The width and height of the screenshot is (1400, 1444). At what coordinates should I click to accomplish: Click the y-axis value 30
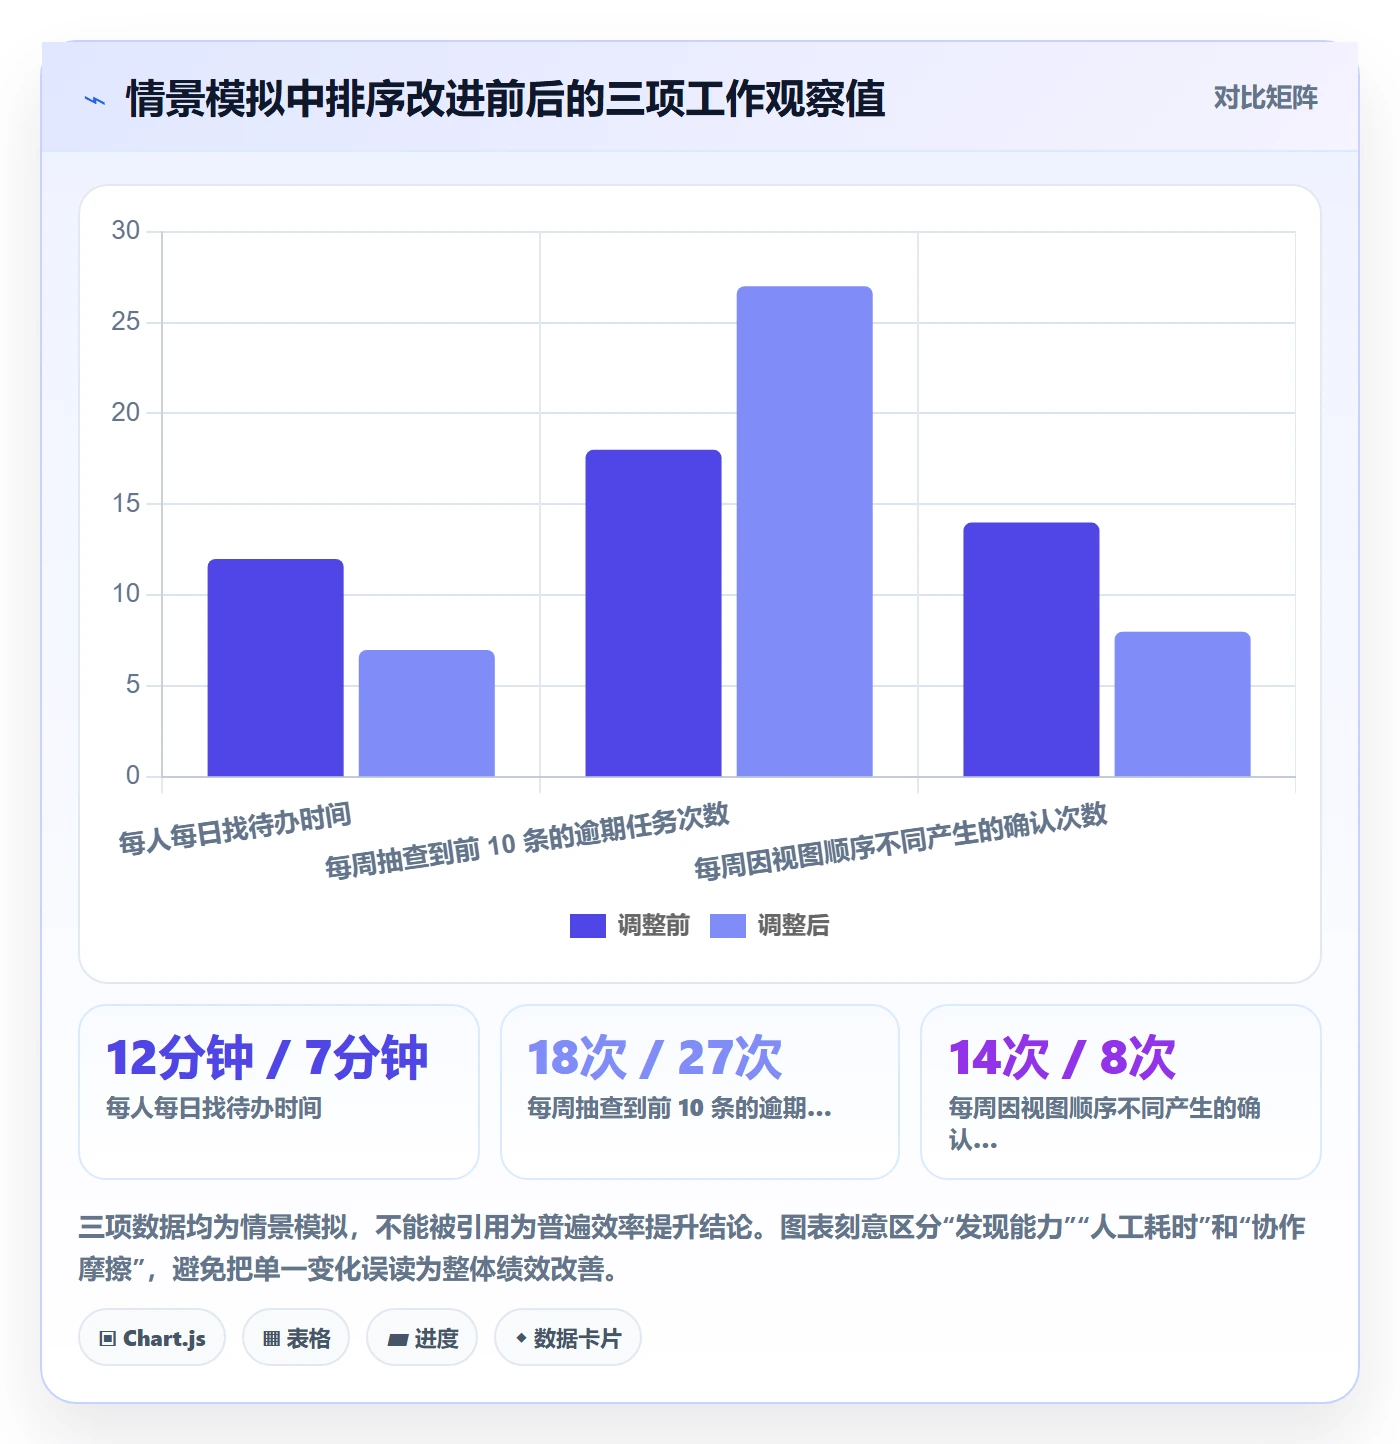(x=126, y=231)
